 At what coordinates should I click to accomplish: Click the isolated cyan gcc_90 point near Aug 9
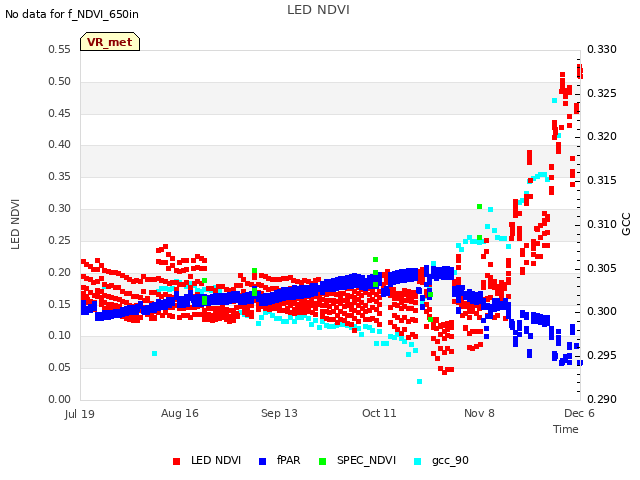pos(154,353)
